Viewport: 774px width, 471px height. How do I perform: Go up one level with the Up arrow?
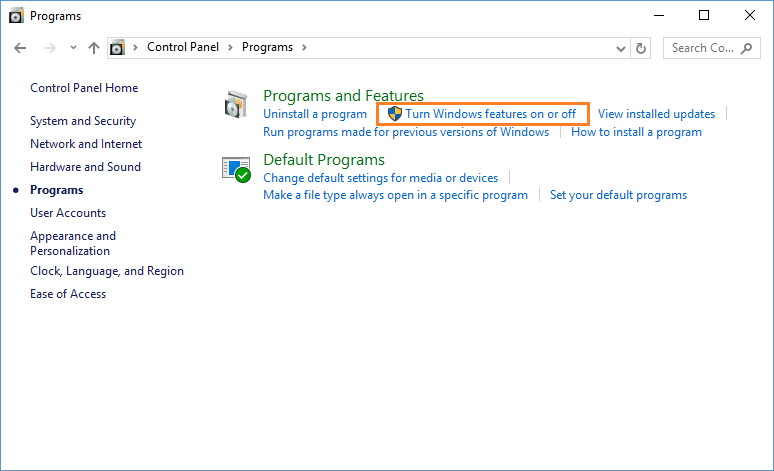(94, 48)
